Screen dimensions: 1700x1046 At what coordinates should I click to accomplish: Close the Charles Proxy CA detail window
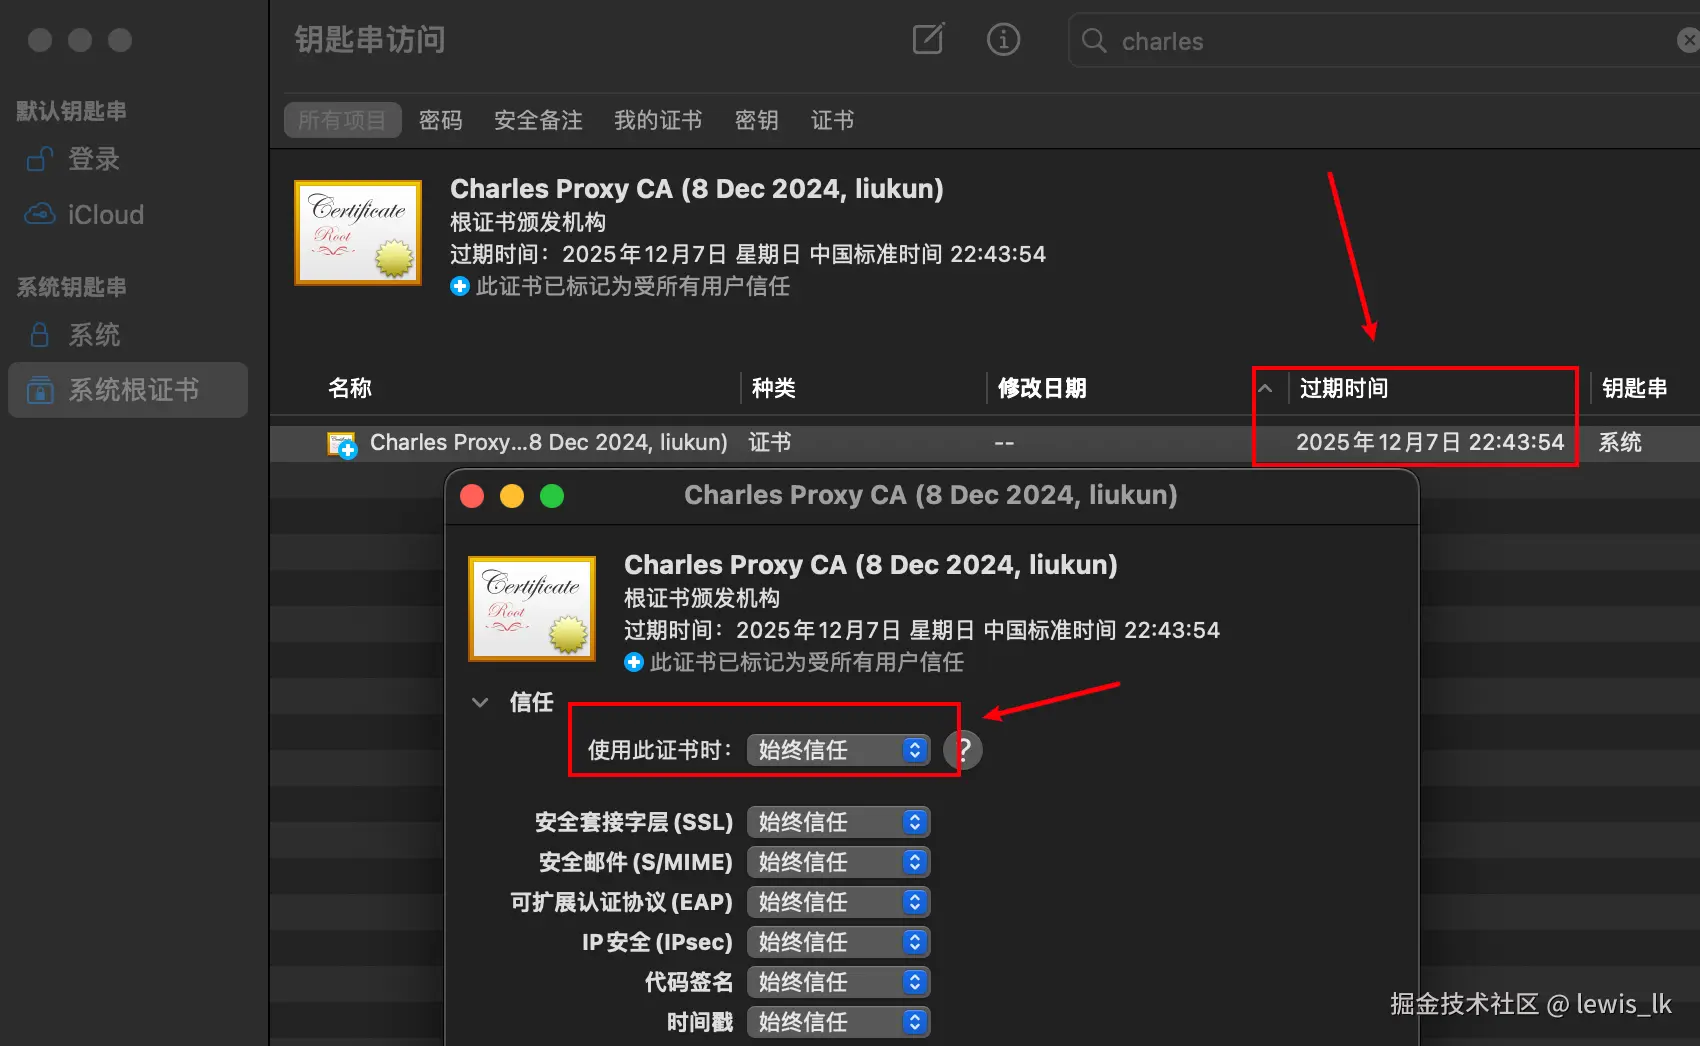(472, 496)
